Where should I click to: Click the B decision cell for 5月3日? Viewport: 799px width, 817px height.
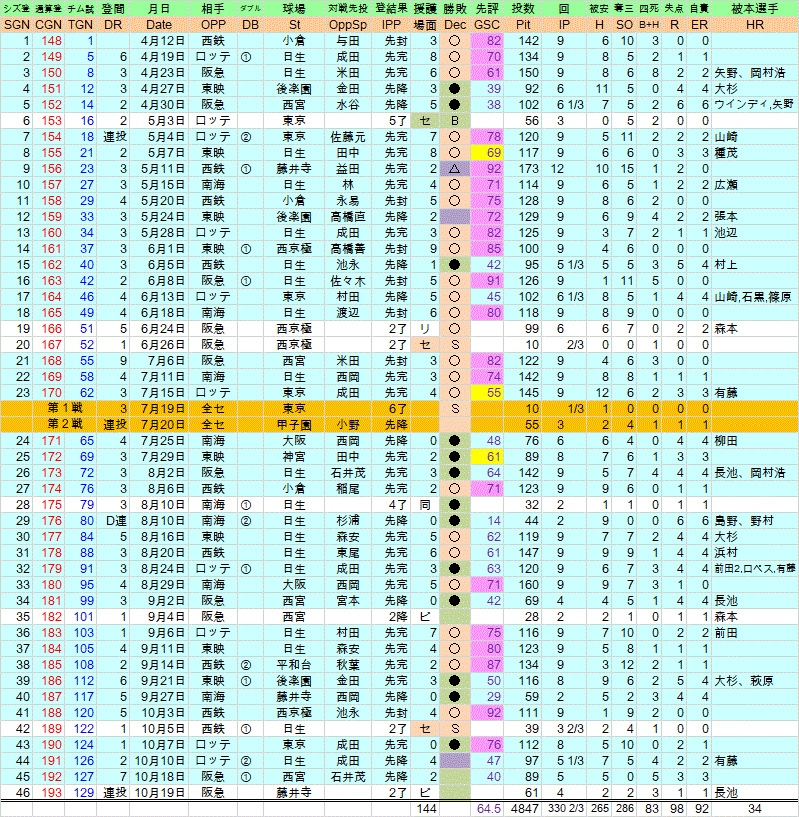pyautogui.click(x=454, y=121)
